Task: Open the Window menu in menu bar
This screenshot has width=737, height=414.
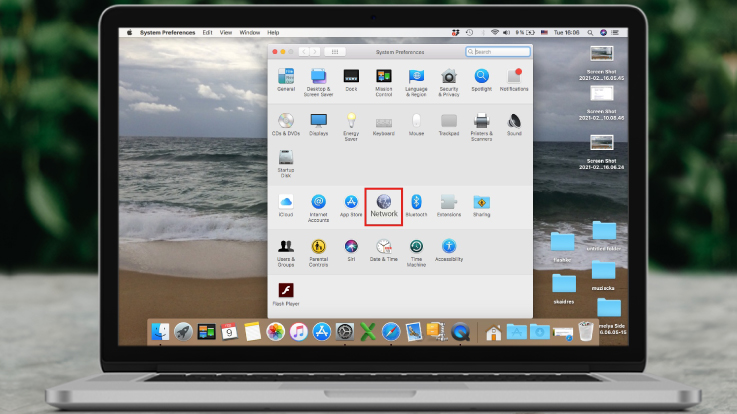Action: coord(250,32)
